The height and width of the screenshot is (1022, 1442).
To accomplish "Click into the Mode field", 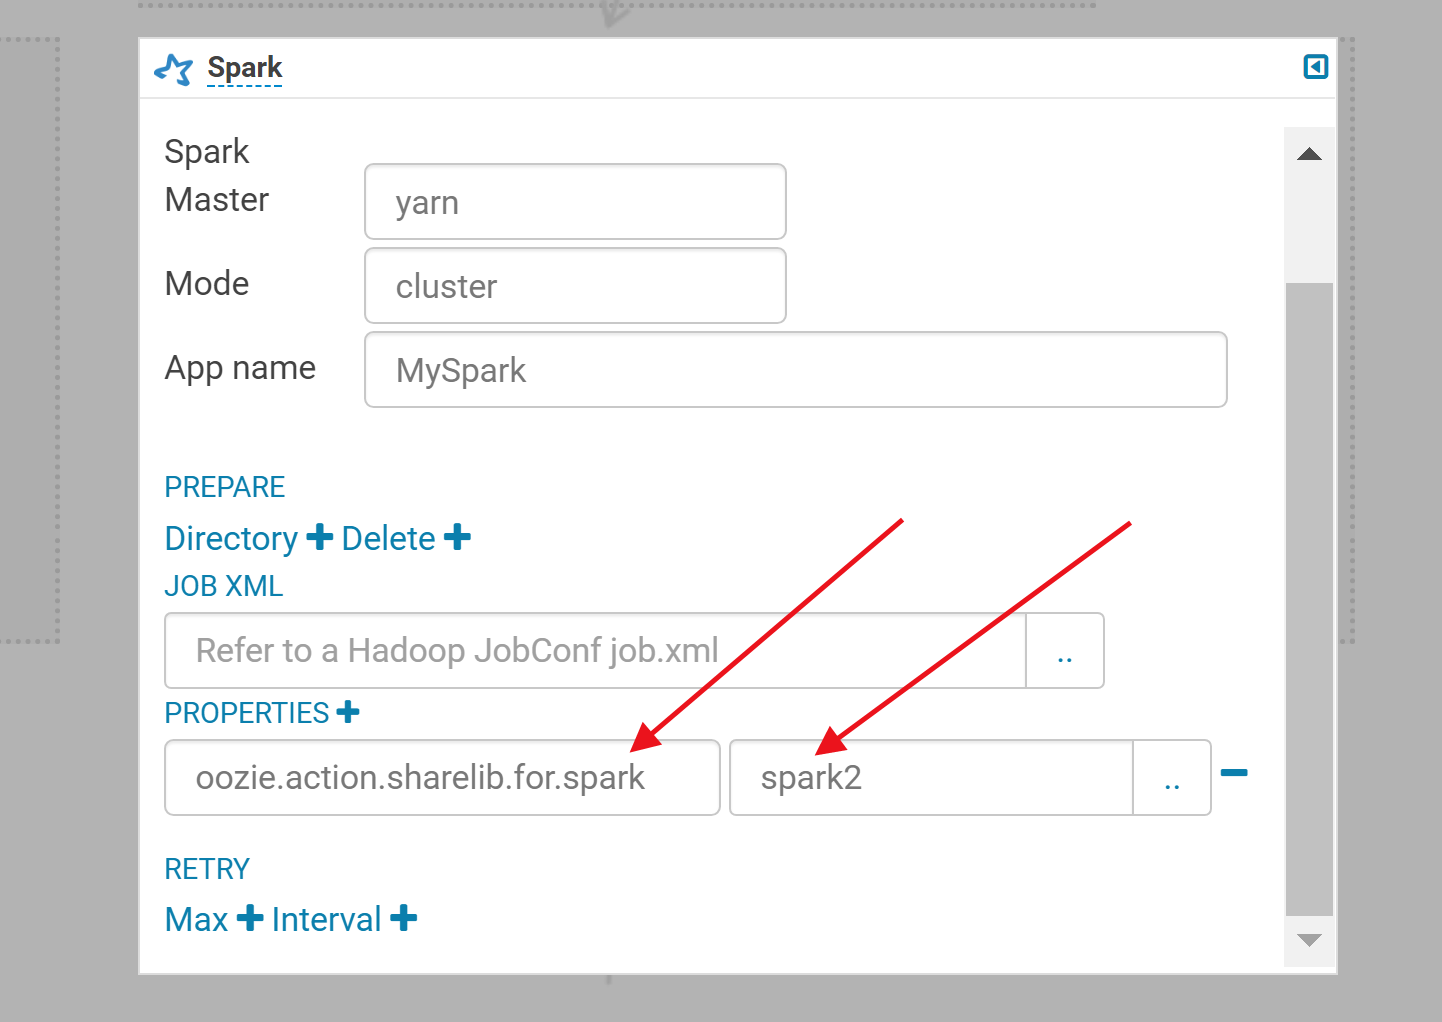I will [575, 286].
